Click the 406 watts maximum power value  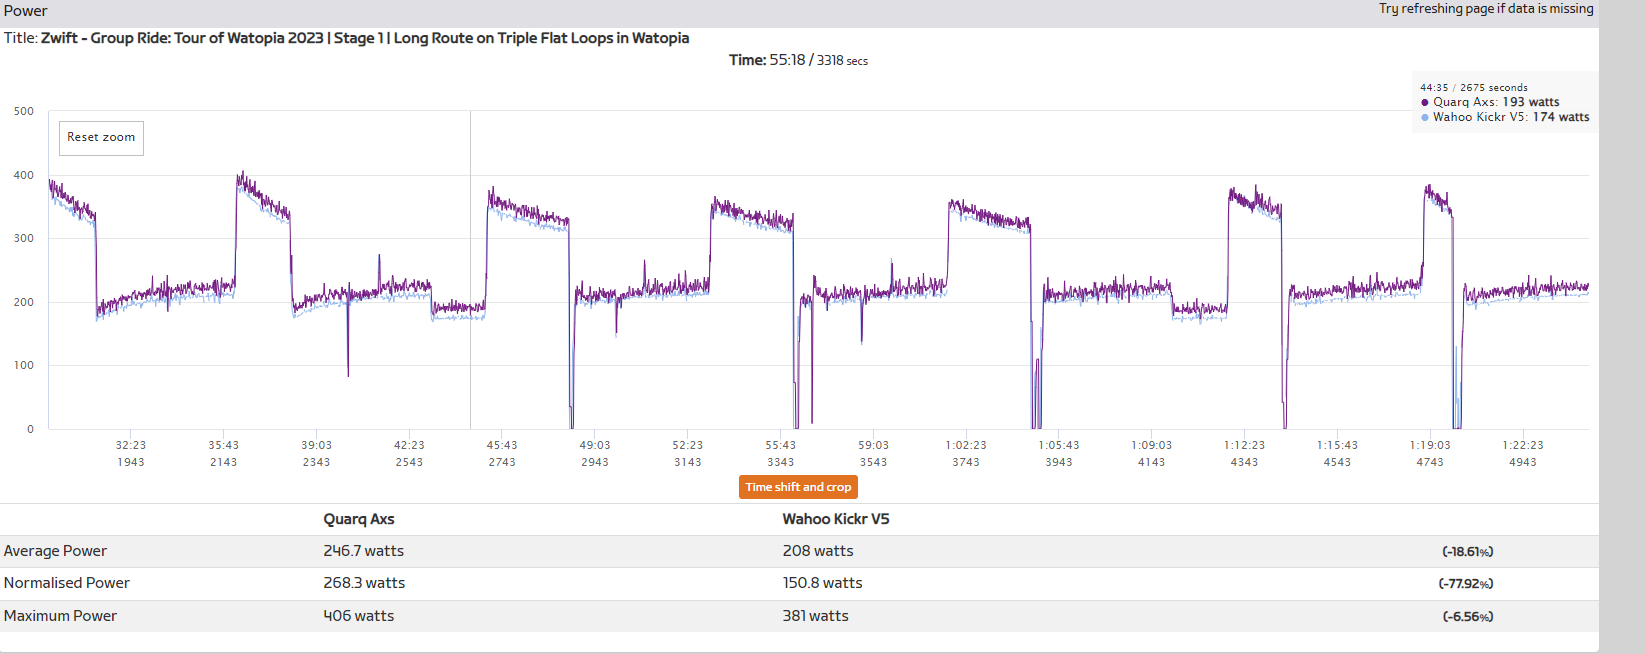359,616
